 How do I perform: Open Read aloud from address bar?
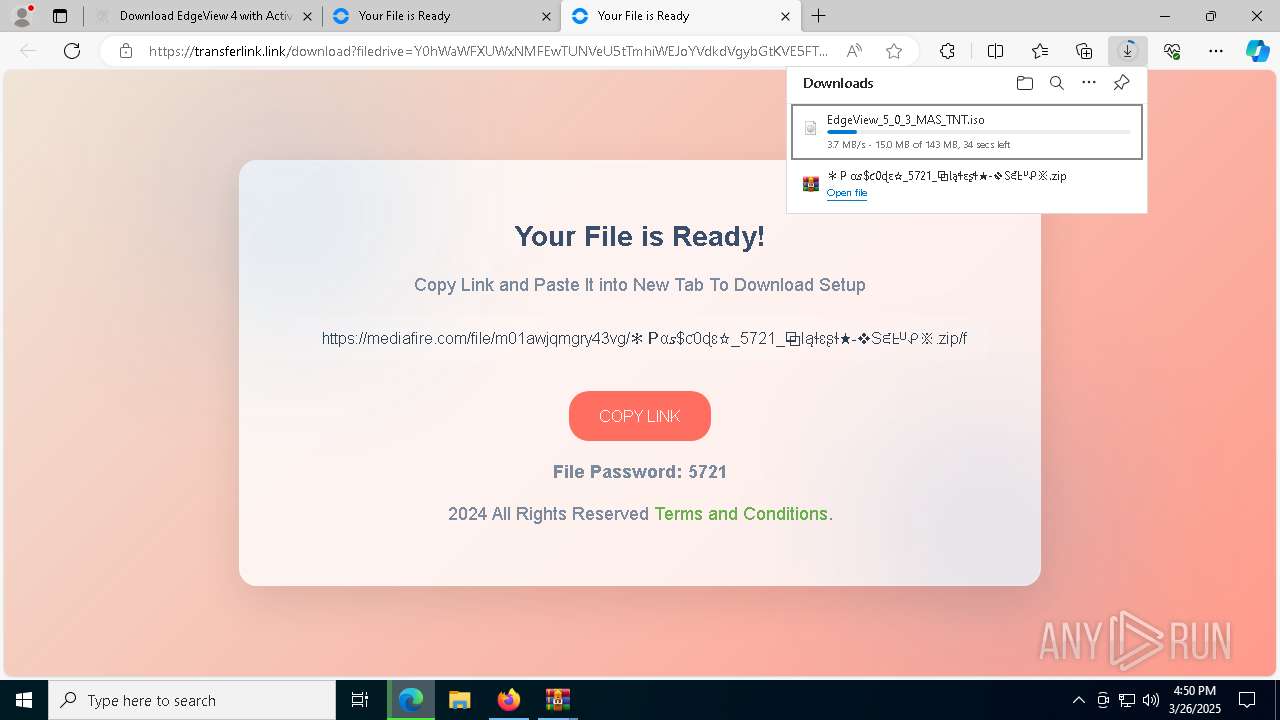pyautogui.click(x=854, y=51)
